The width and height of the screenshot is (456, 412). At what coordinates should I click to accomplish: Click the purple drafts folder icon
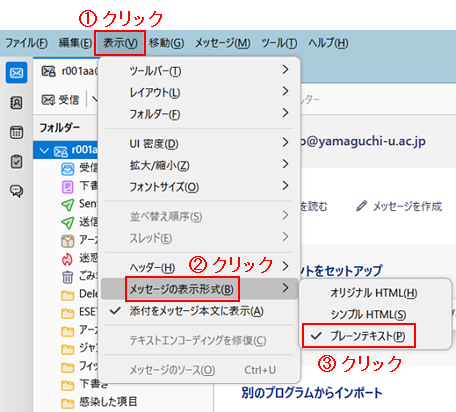click(68, 187)
